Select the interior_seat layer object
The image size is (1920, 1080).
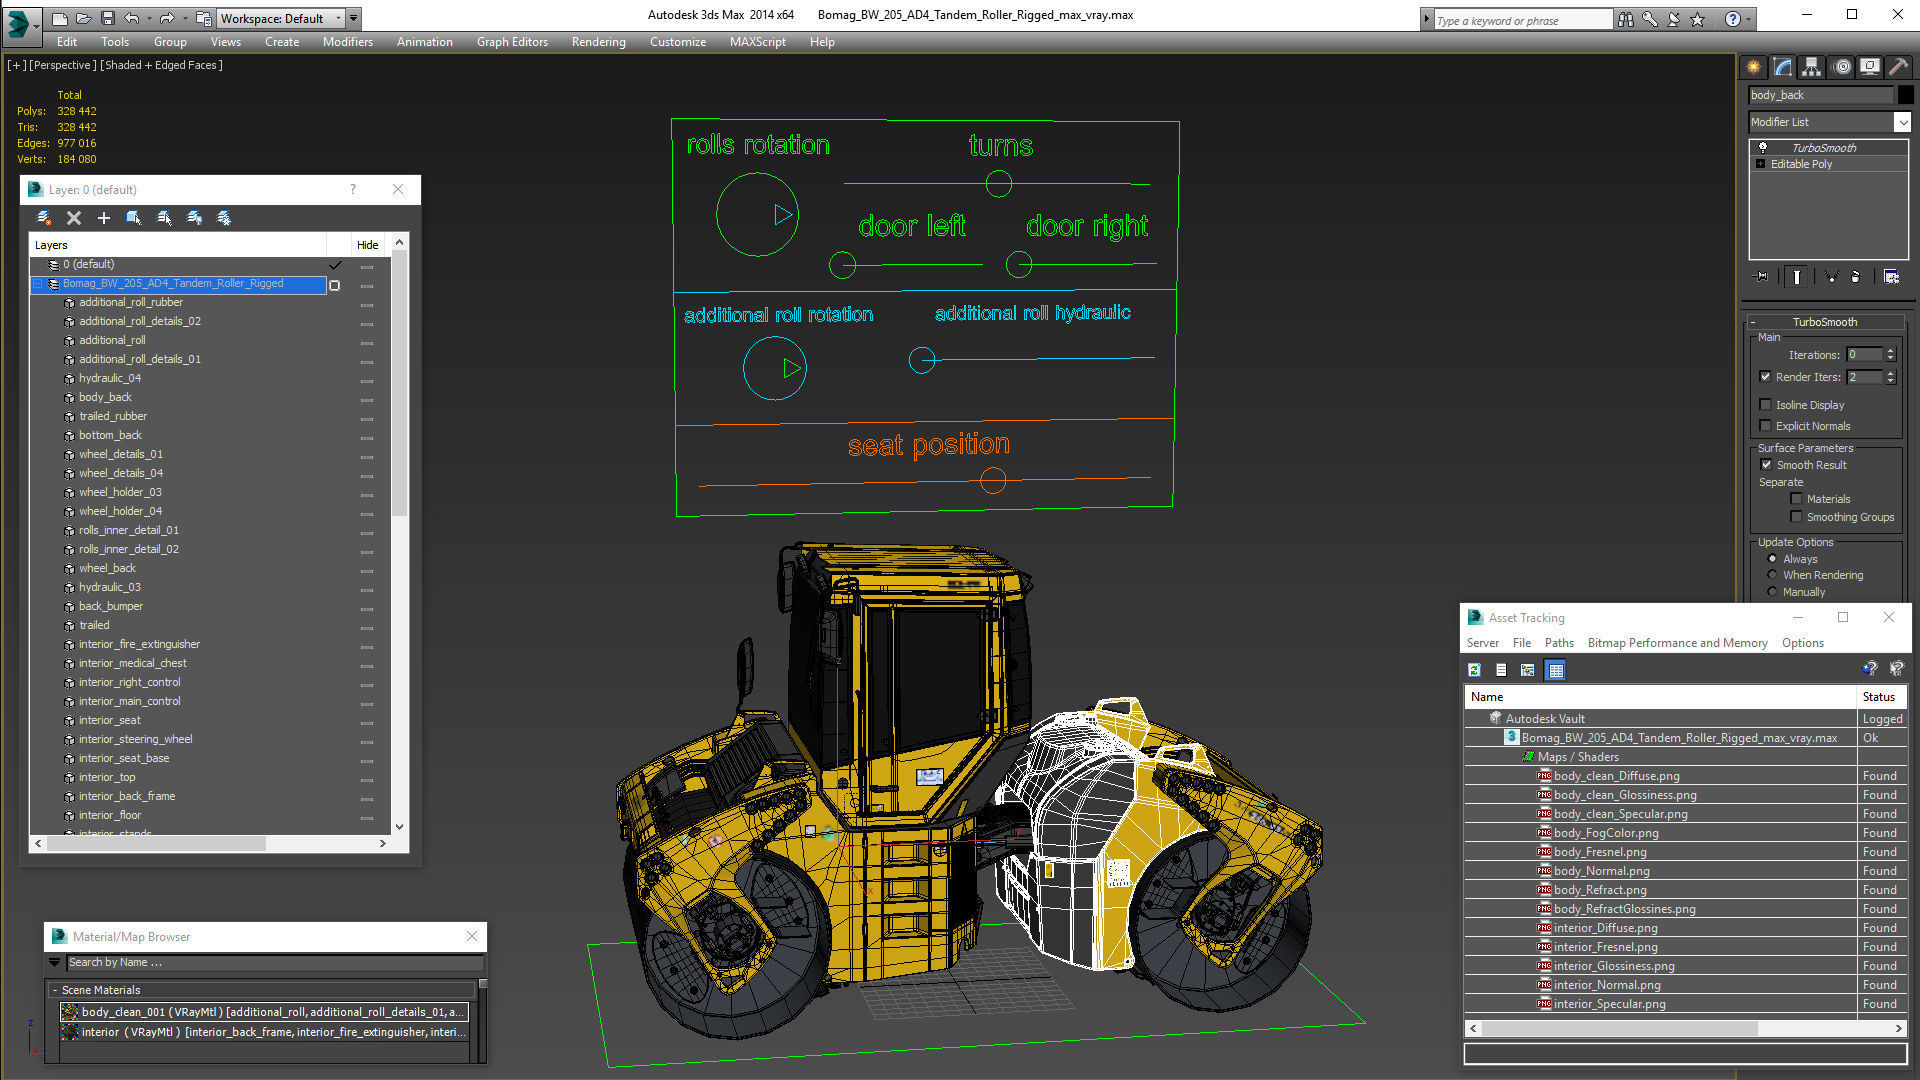pyautogui.click(x=110, y=720)
